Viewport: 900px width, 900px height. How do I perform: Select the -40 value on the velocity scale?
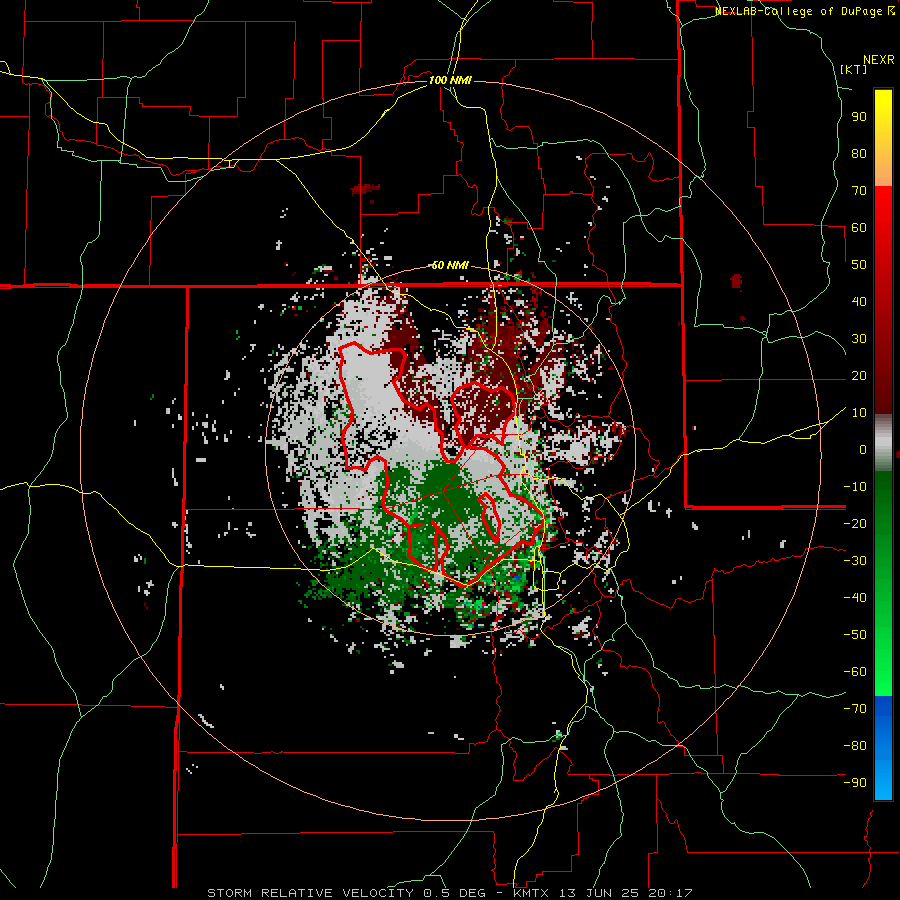coord(855,598)
